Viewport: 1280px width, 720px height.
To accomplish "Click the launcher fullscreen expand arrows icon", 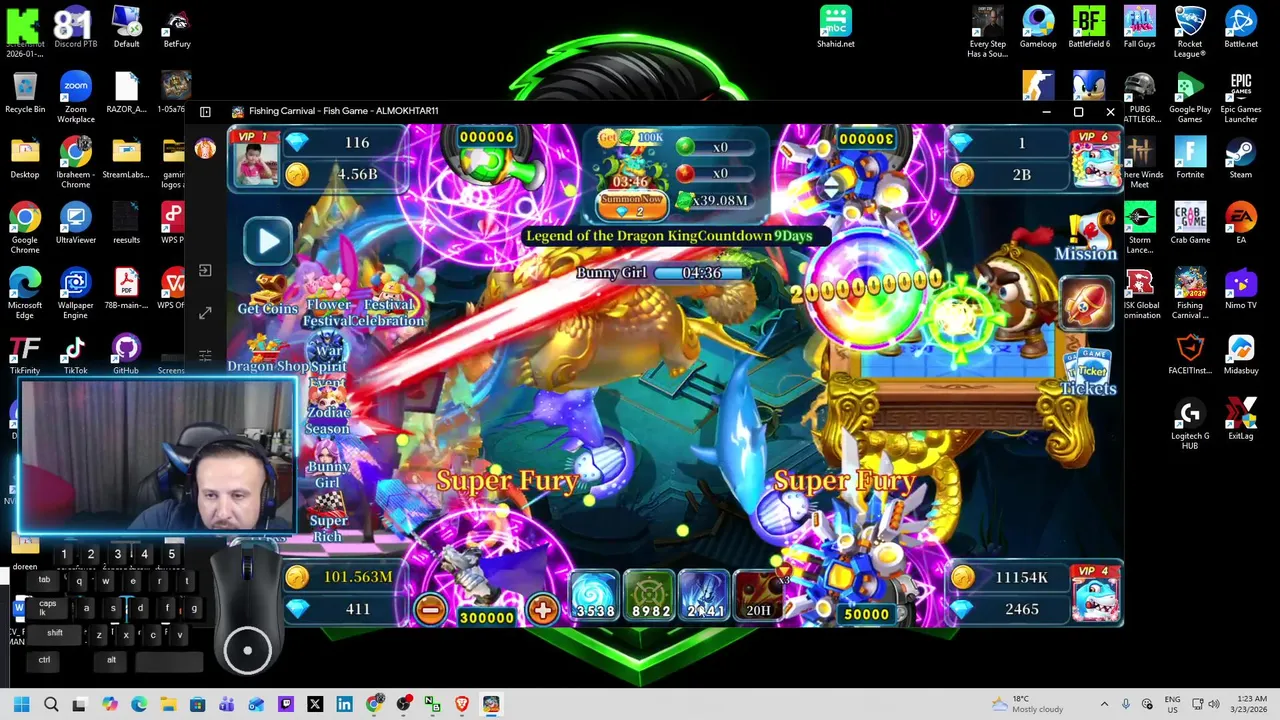I will pos(205,313).
